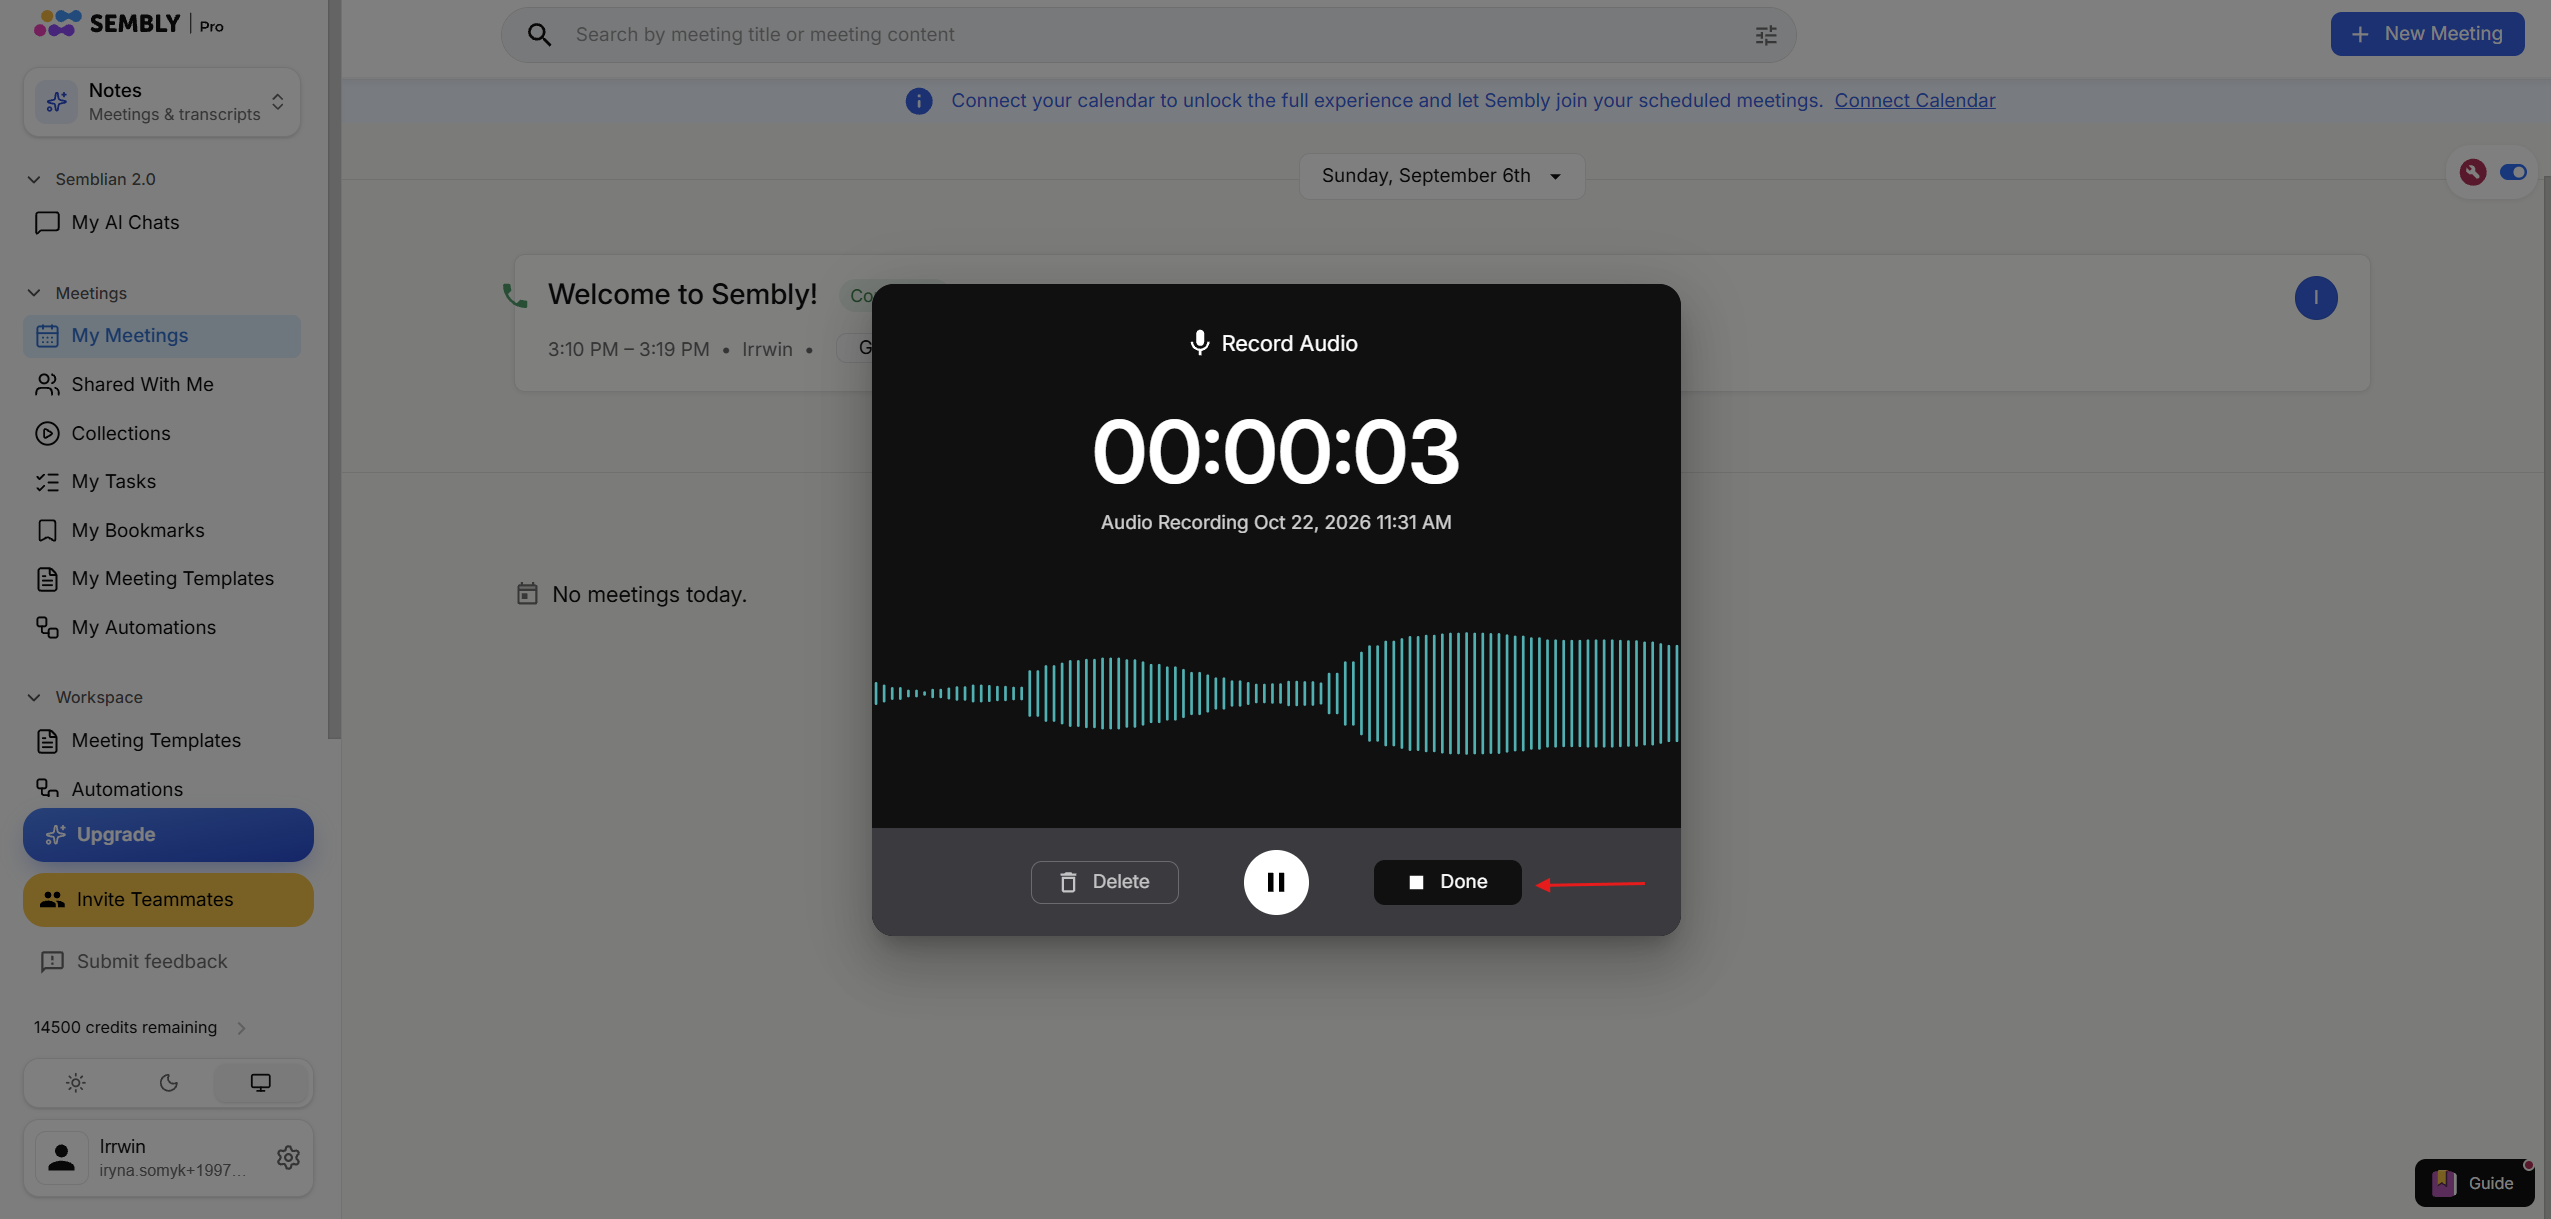Open the Notes workspace switcher
This screenshot has height=1219, width=2551.
click(x=162, y=102)
